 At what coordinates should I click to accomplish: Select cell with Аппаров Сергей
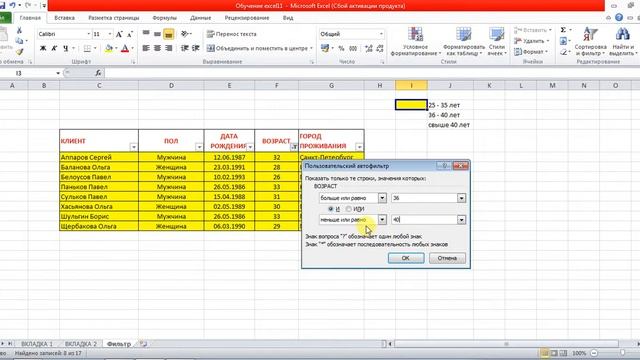[x=99, y=157]
